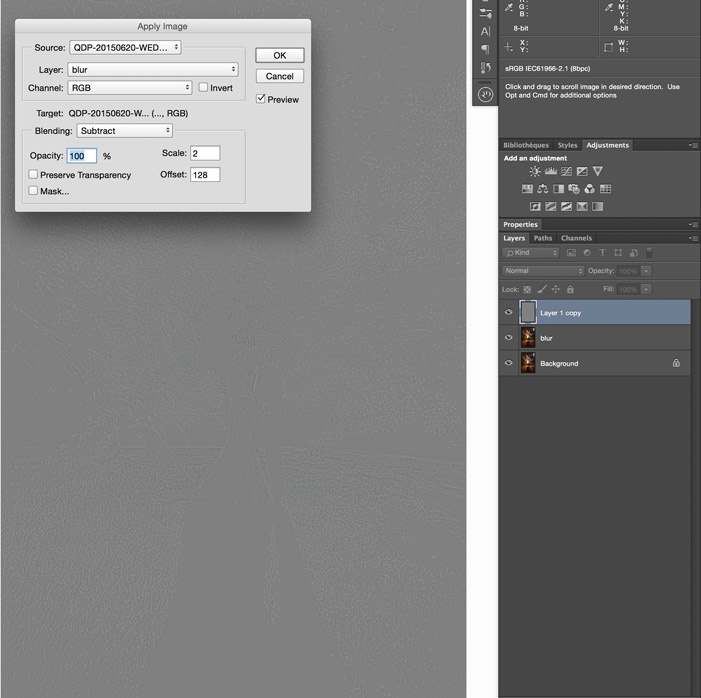701x698 pixels.
Task: Add a Color Balance adjustment
Action: (x=542, y=189)
